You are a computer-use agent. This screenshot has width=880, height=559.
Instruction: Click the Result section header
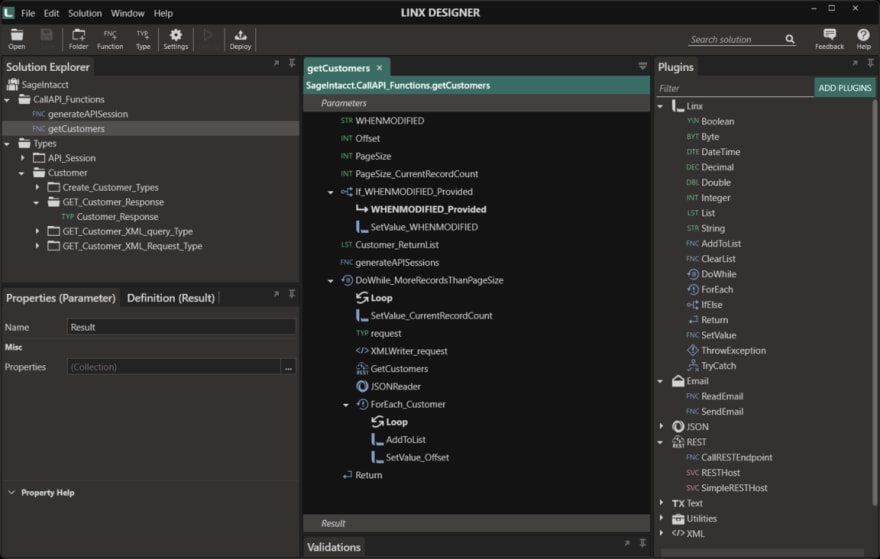coord(476,523)
